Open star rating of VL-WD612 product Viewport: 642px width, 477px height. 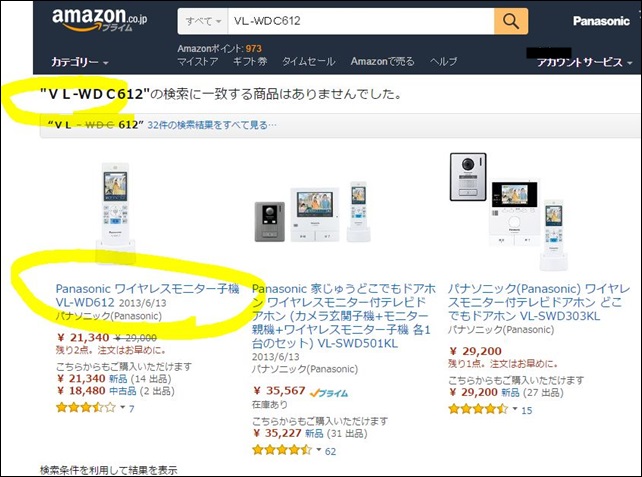pos(86,407)
